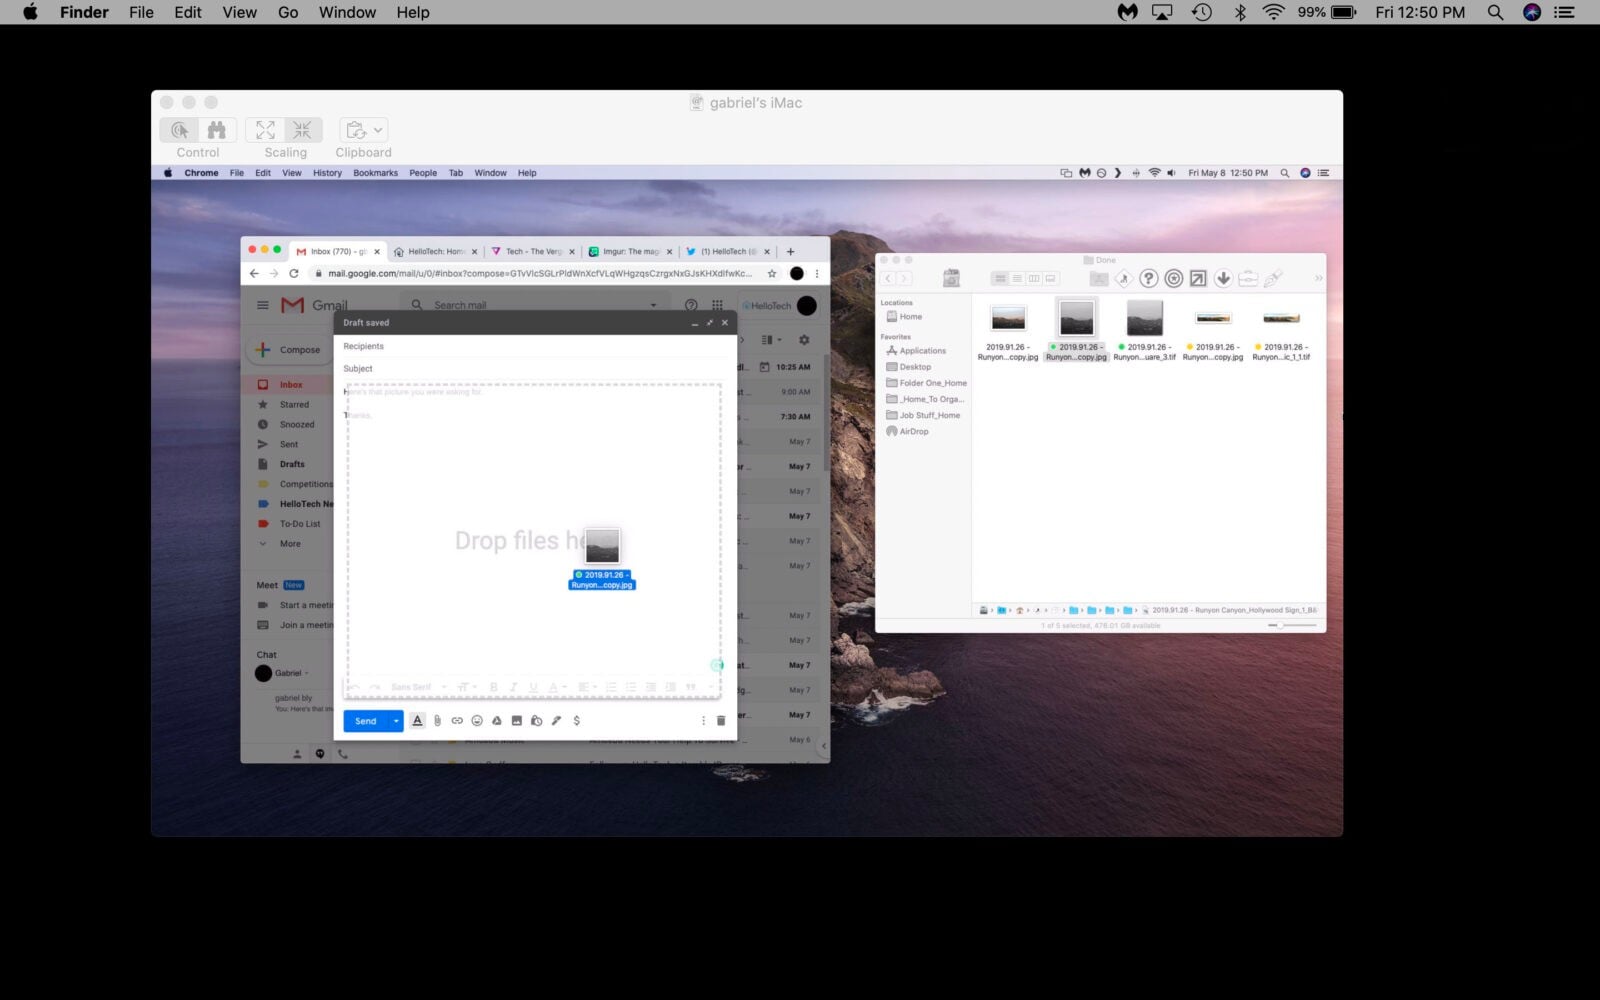Discard the draft with the trash icon
Screen dimensions: 1600x1000
[720, 720]
